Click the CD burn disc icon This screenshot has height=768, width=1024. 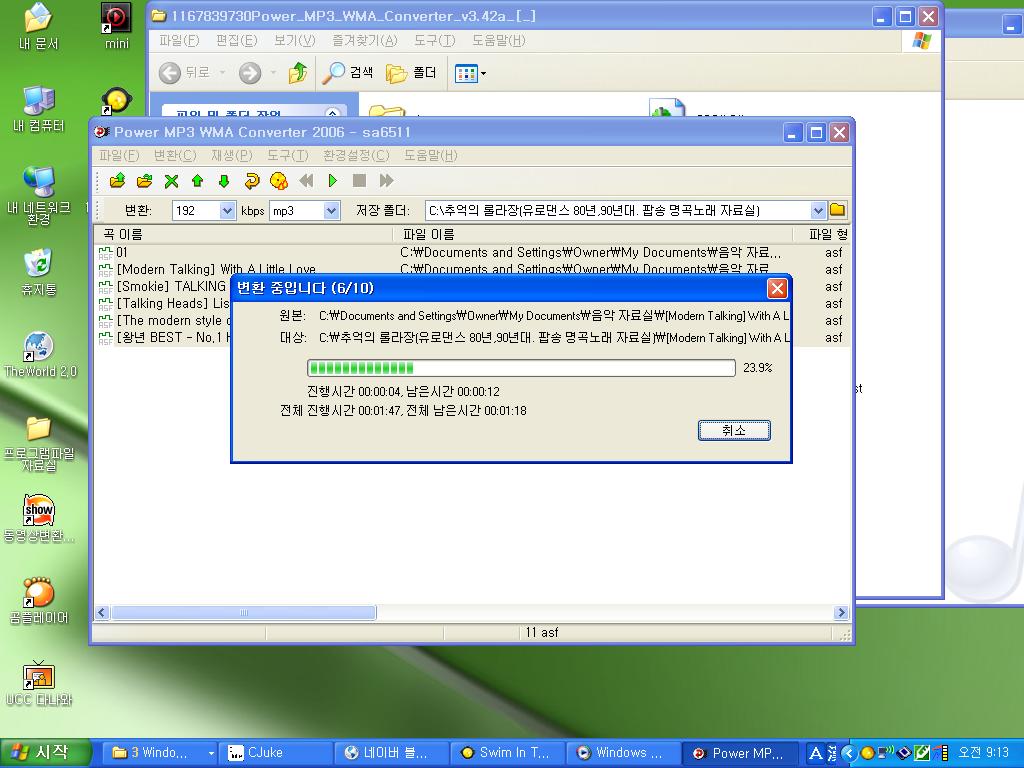pos(279,181)
